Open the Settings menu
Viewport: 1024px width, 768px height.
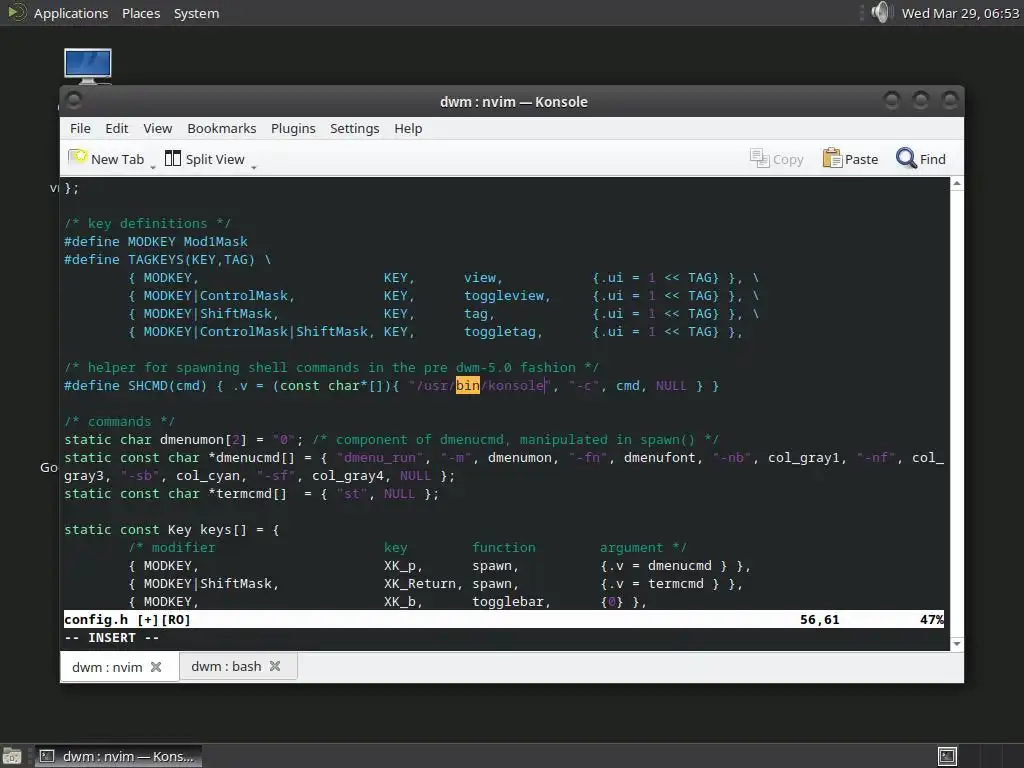click(355, 129)
